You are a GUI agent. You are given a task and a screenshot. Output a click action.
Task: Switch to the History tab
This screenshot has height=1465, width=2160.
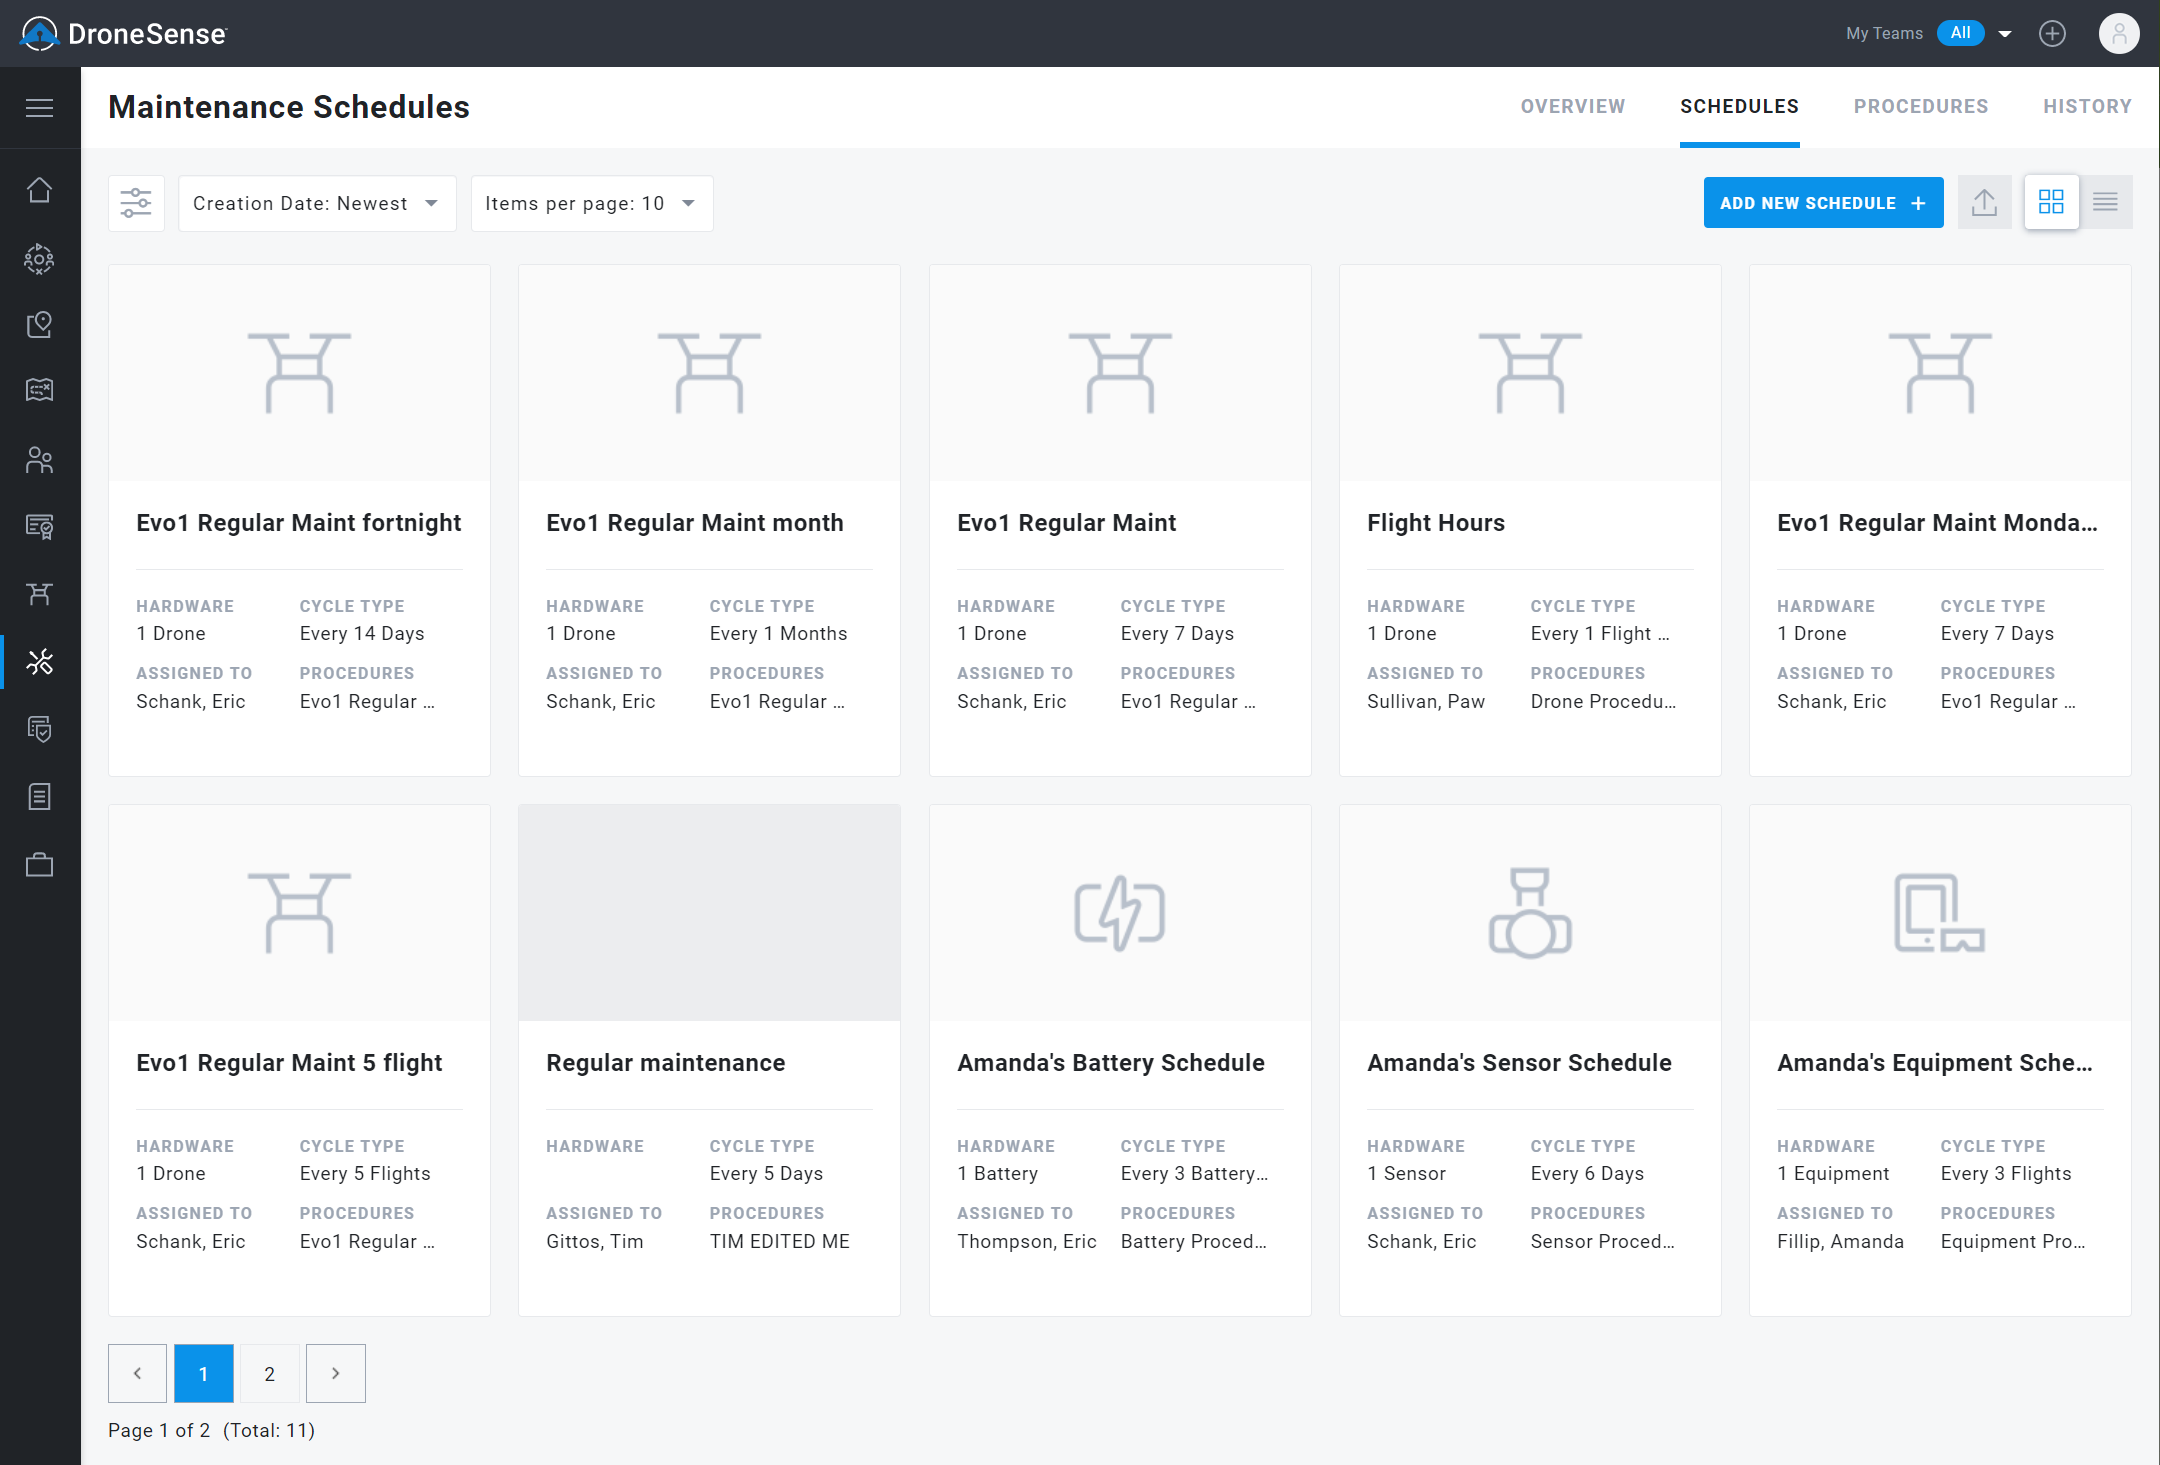(2087, 107)
